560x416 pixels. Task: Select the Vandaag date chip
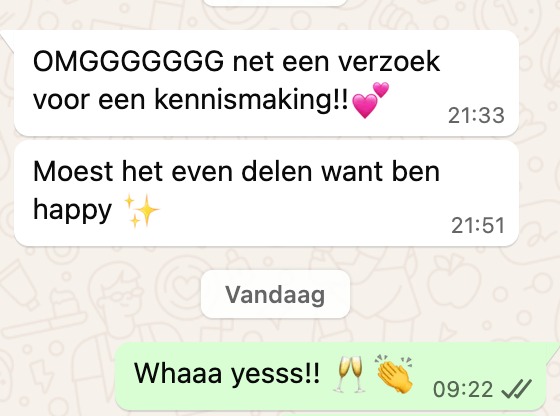pyautogui.click(x=275, y=294)
